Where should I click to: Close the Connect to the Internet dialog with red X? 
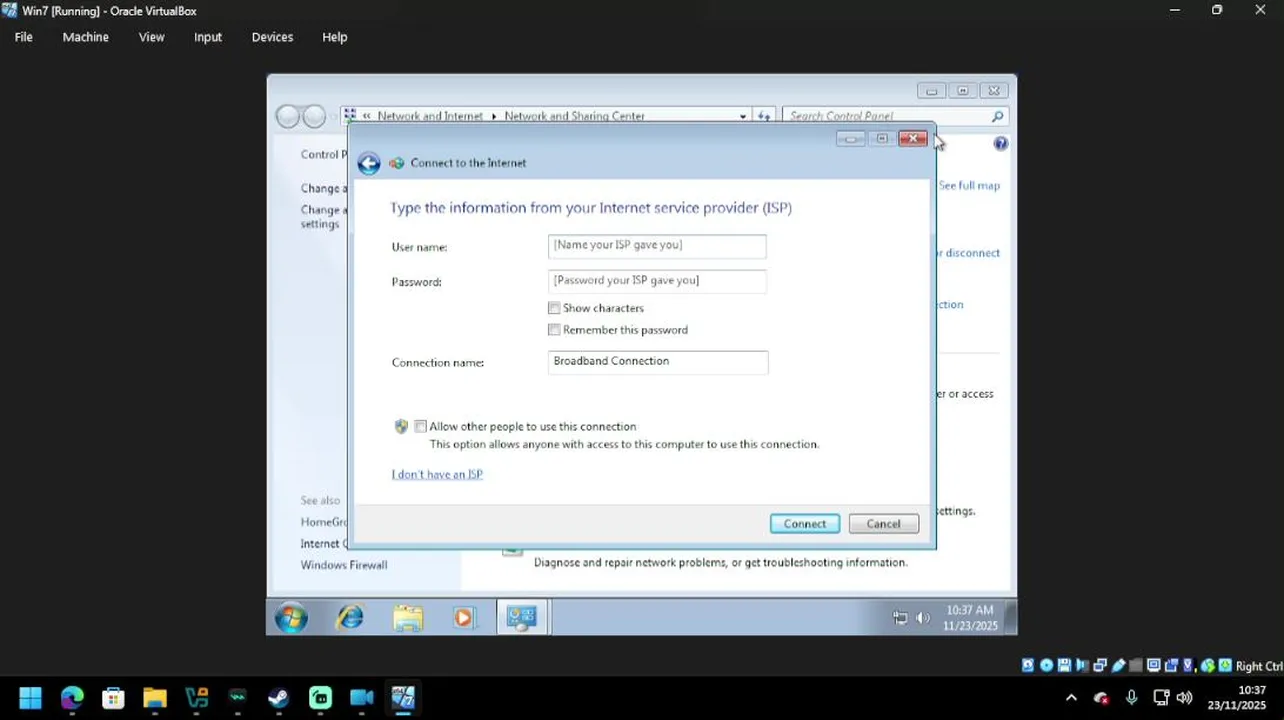[x=912, y=139]
